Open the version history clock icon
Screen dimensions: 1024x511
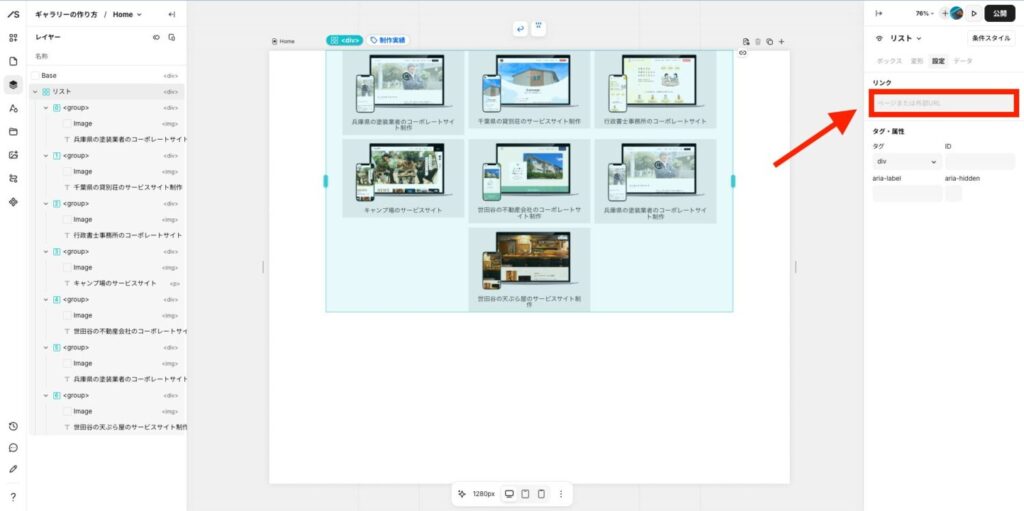click(x=13, y=426)
